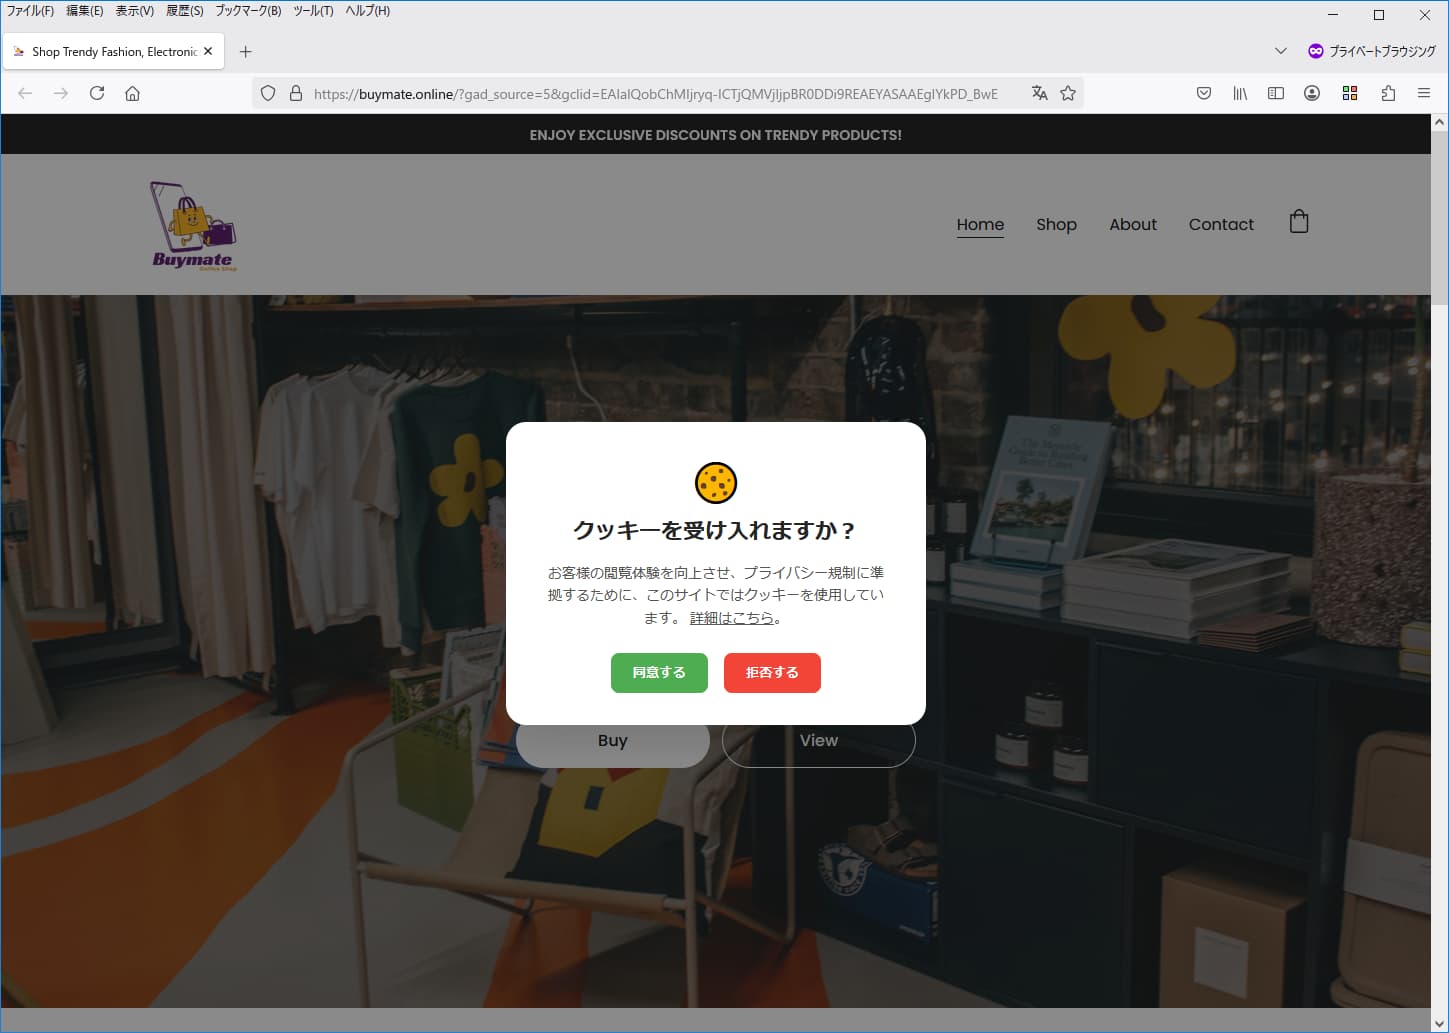Open the browser home page
The width and height of the screenshot is (1449, 1033).
coord(132,93)
